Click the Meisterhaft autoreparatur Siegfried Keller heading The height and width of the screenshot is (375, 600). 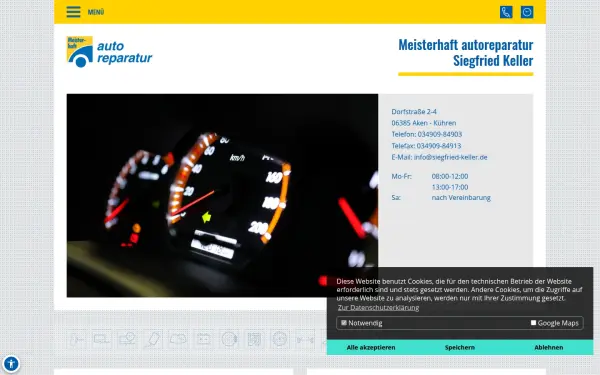[x=466, y=52]
